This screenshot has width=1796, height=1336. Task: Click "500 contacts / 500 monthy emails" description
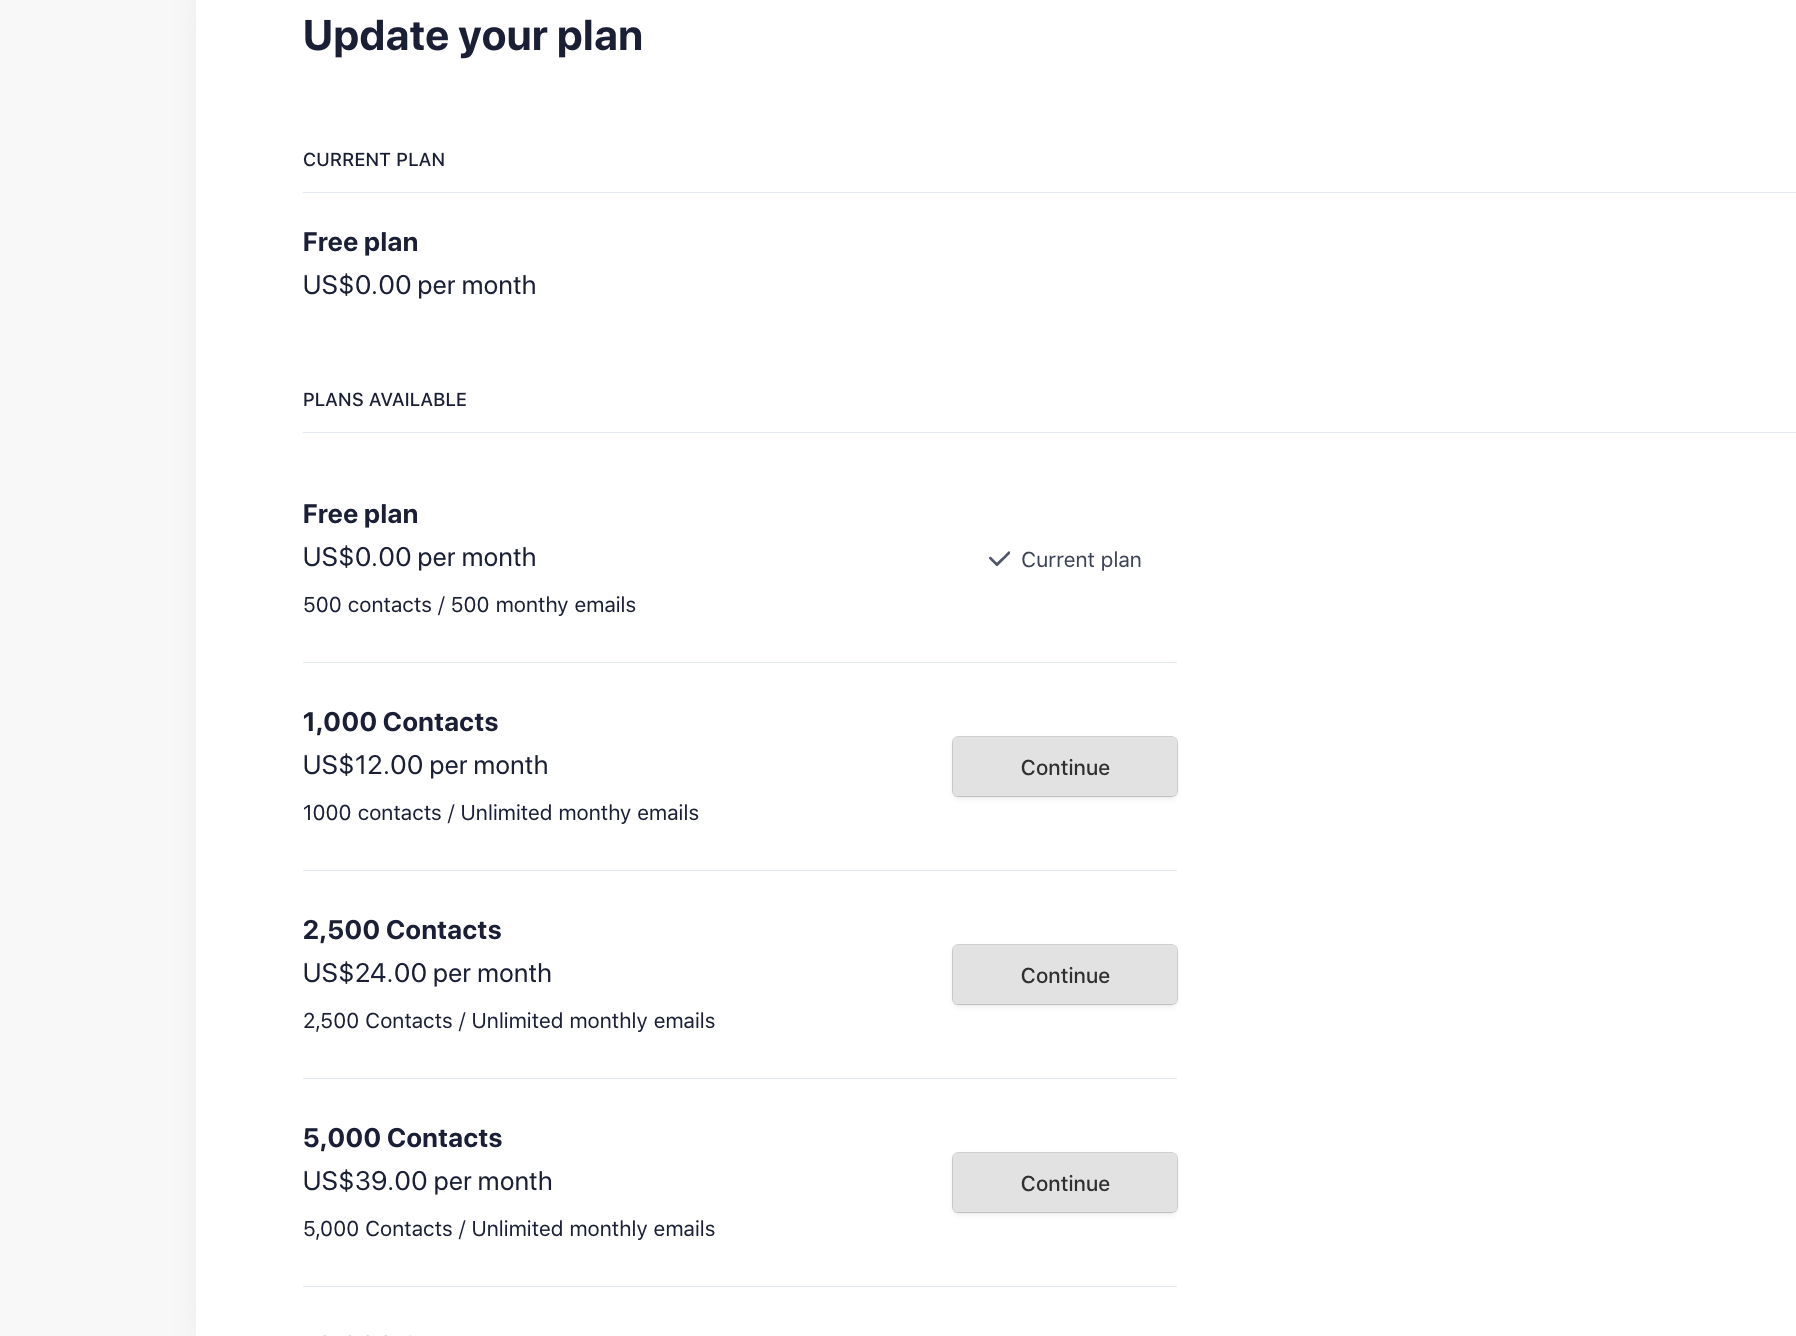pos(469,605)
